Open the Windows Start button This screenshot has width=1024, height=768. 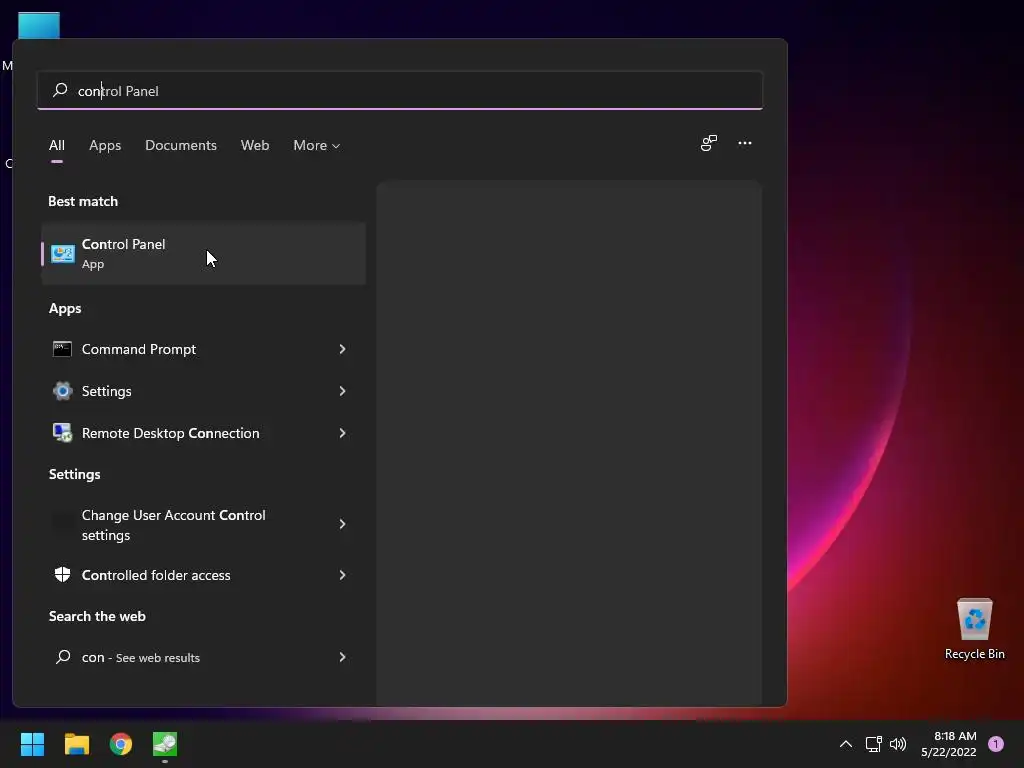[x=32, y=744]
